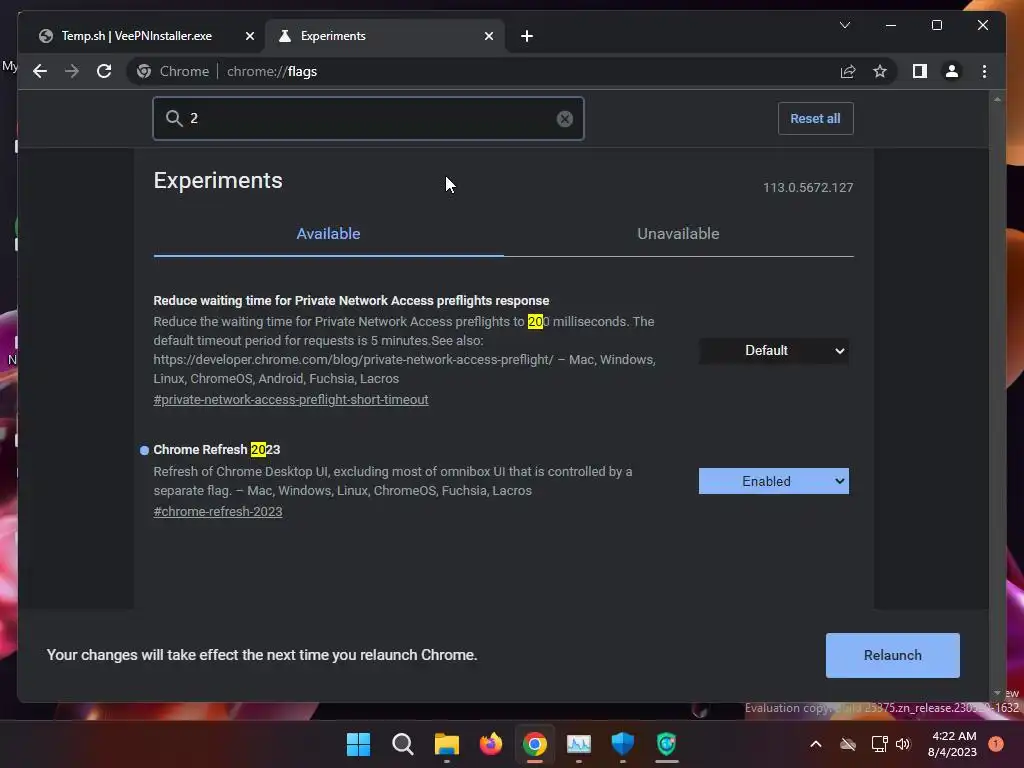Open the side panel icon
The image size is (1024, 768).
[x=920, y=71]
